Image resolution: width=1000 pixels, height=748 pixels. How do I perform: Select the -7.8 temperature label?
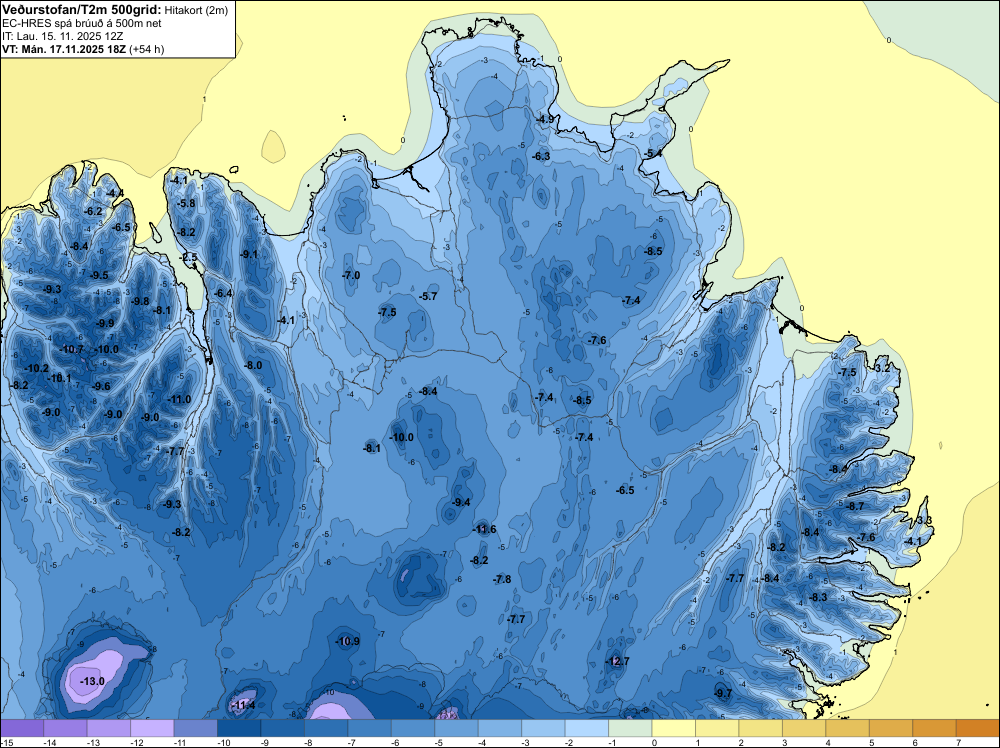(x=503, y=579)
